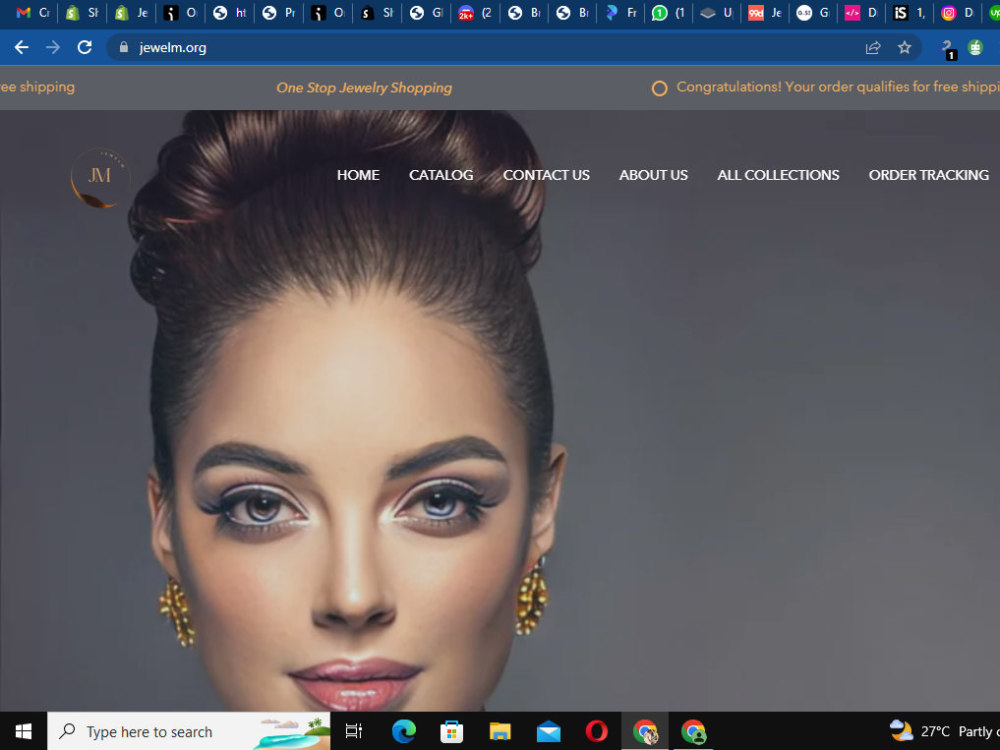Open Task View in the taskbar
1000x750 pixels.
[353, 731]
